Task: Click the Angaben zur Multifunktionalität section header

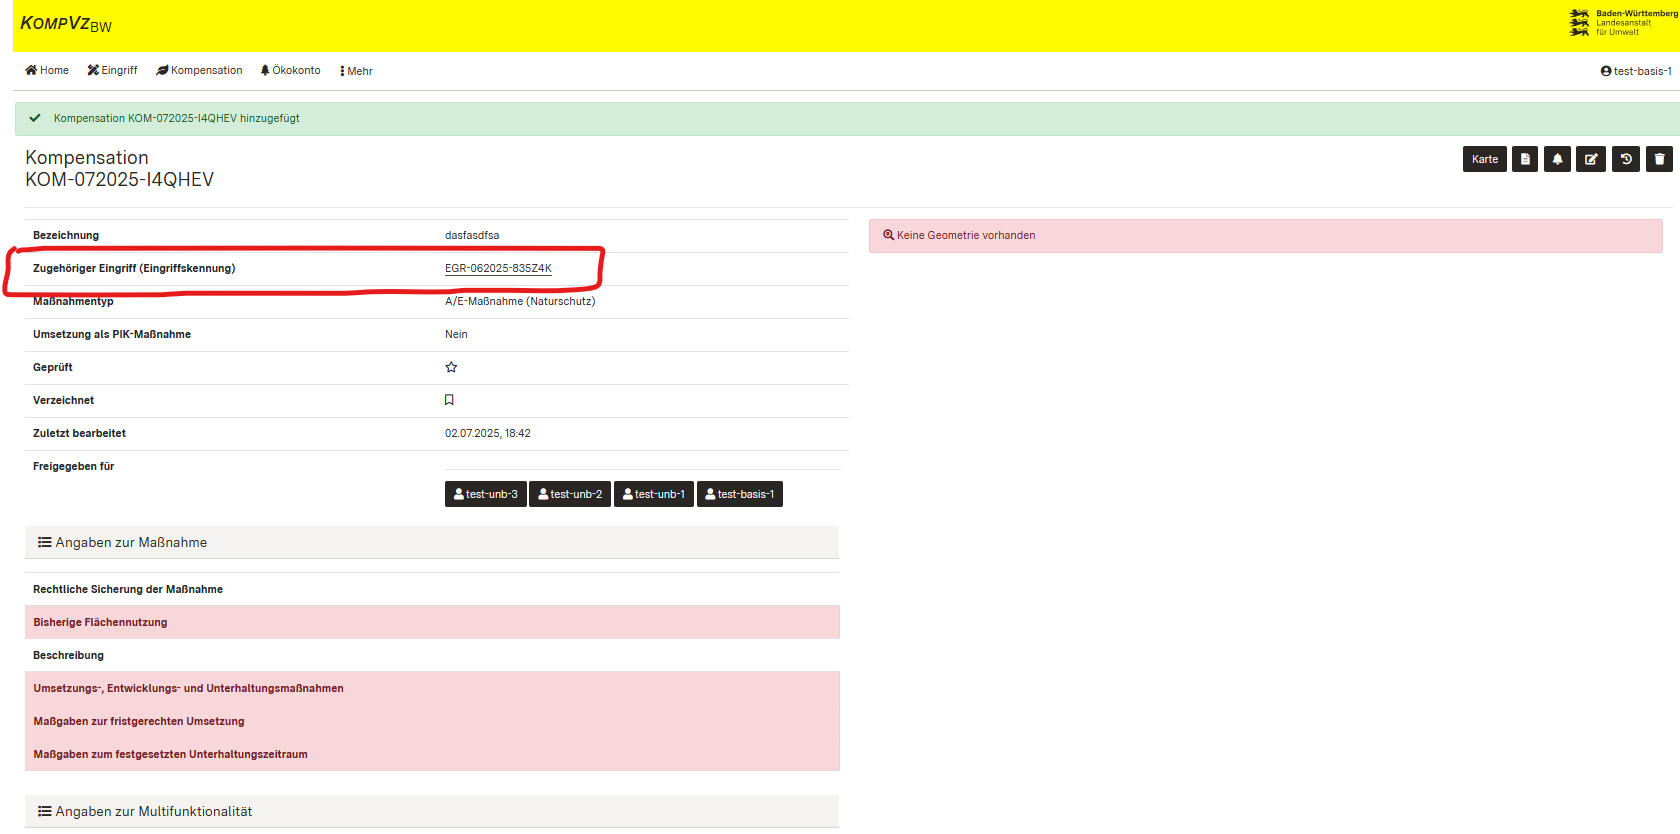Action: tap(432, 811)
